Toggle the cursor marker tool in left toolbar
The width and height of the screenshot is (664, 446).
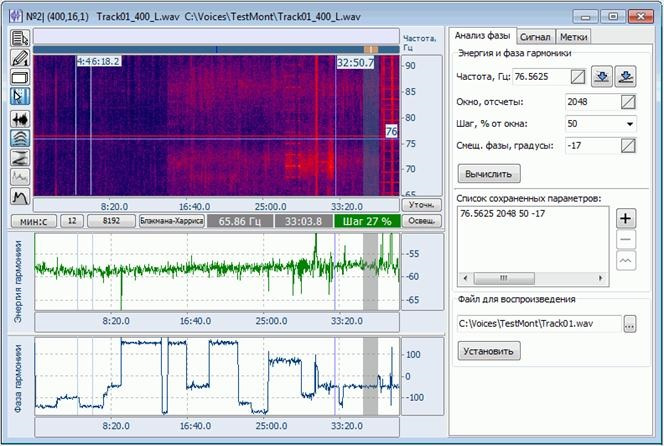pos(19,97)
